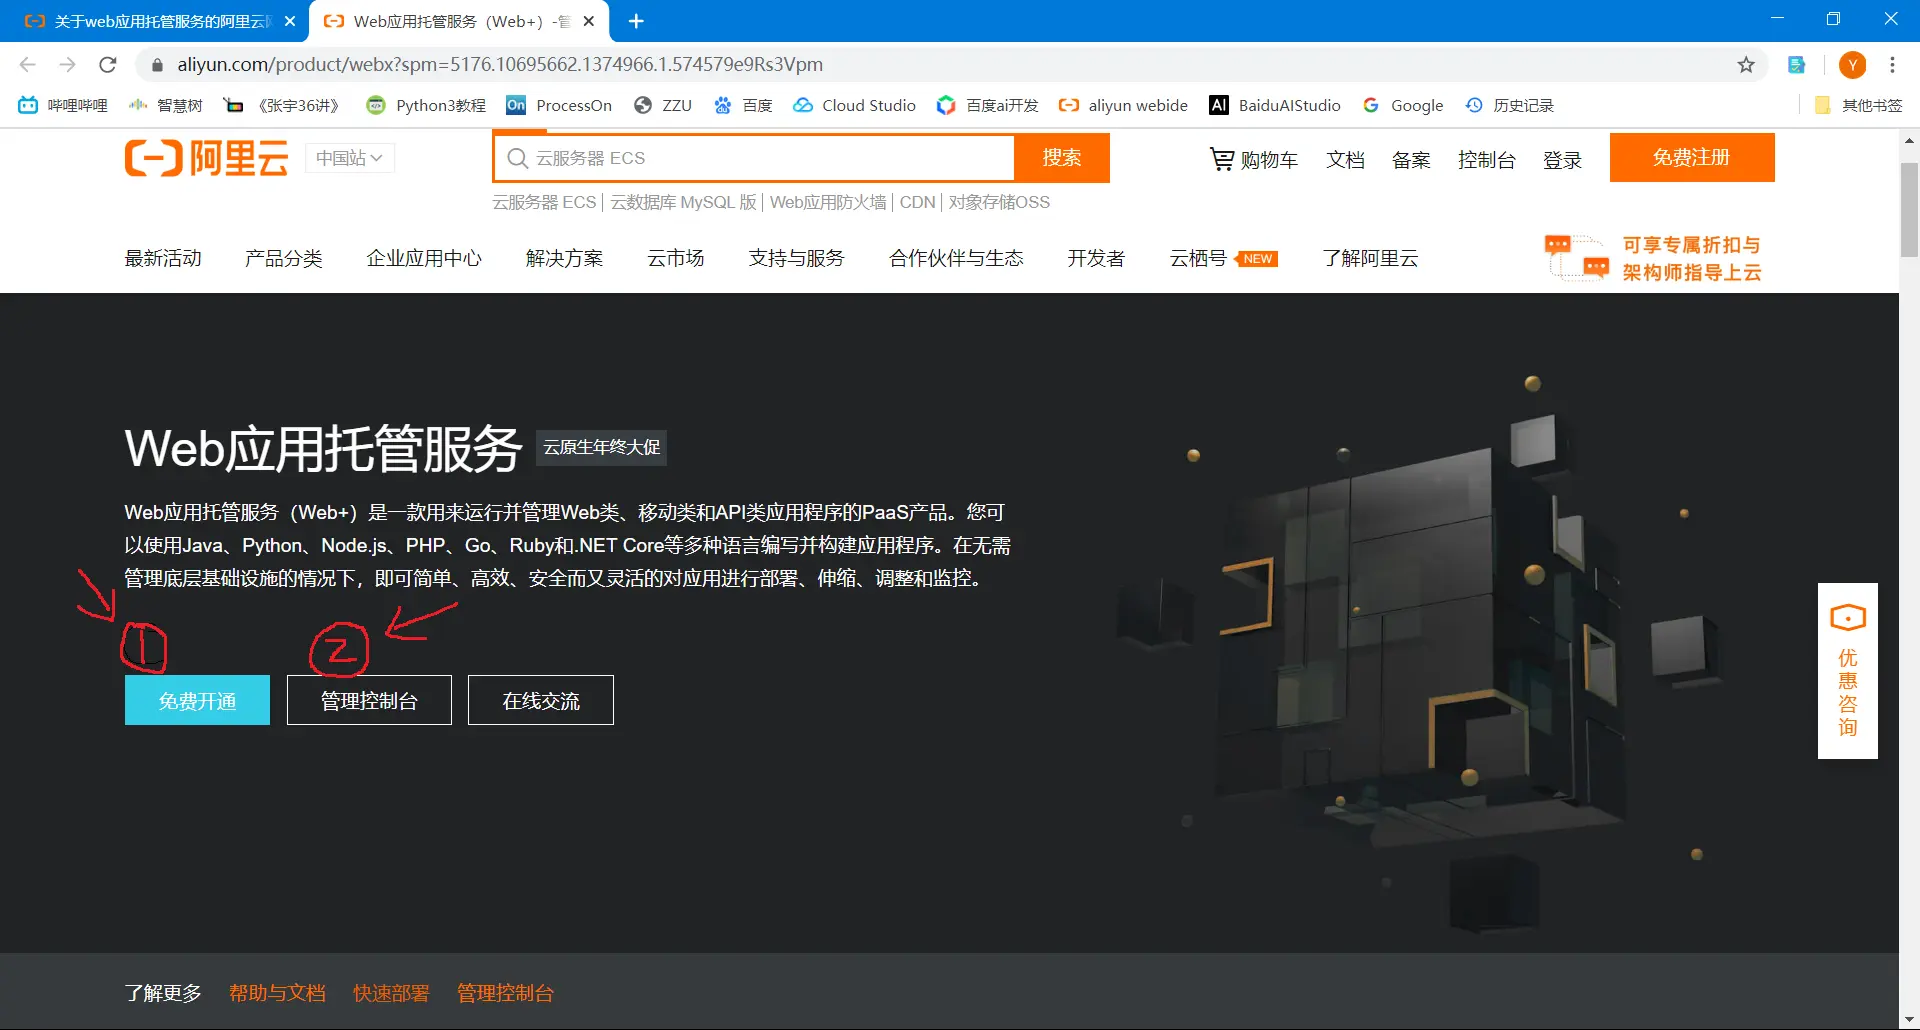1920x1030 pixels.
Task: Click the 登录 link
Action: pyautogui.click(x=1562, y=160)
